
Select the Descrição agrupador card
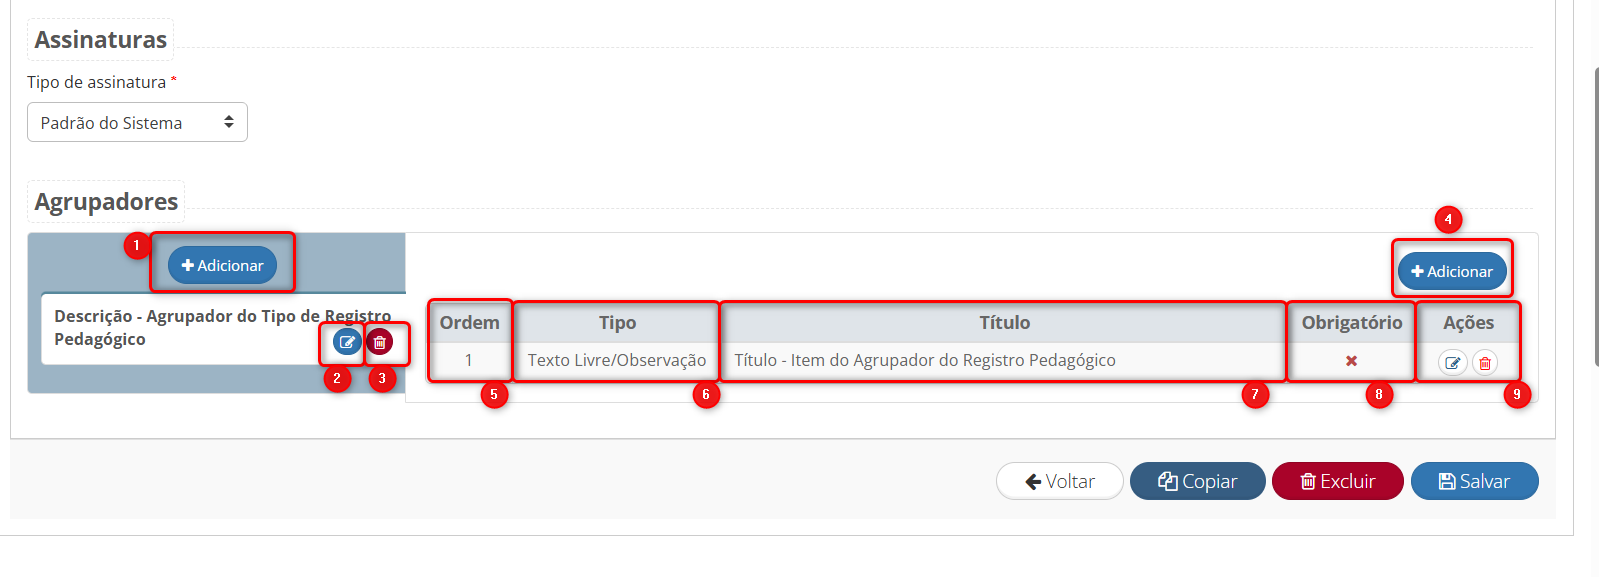(x=180, y=328)
